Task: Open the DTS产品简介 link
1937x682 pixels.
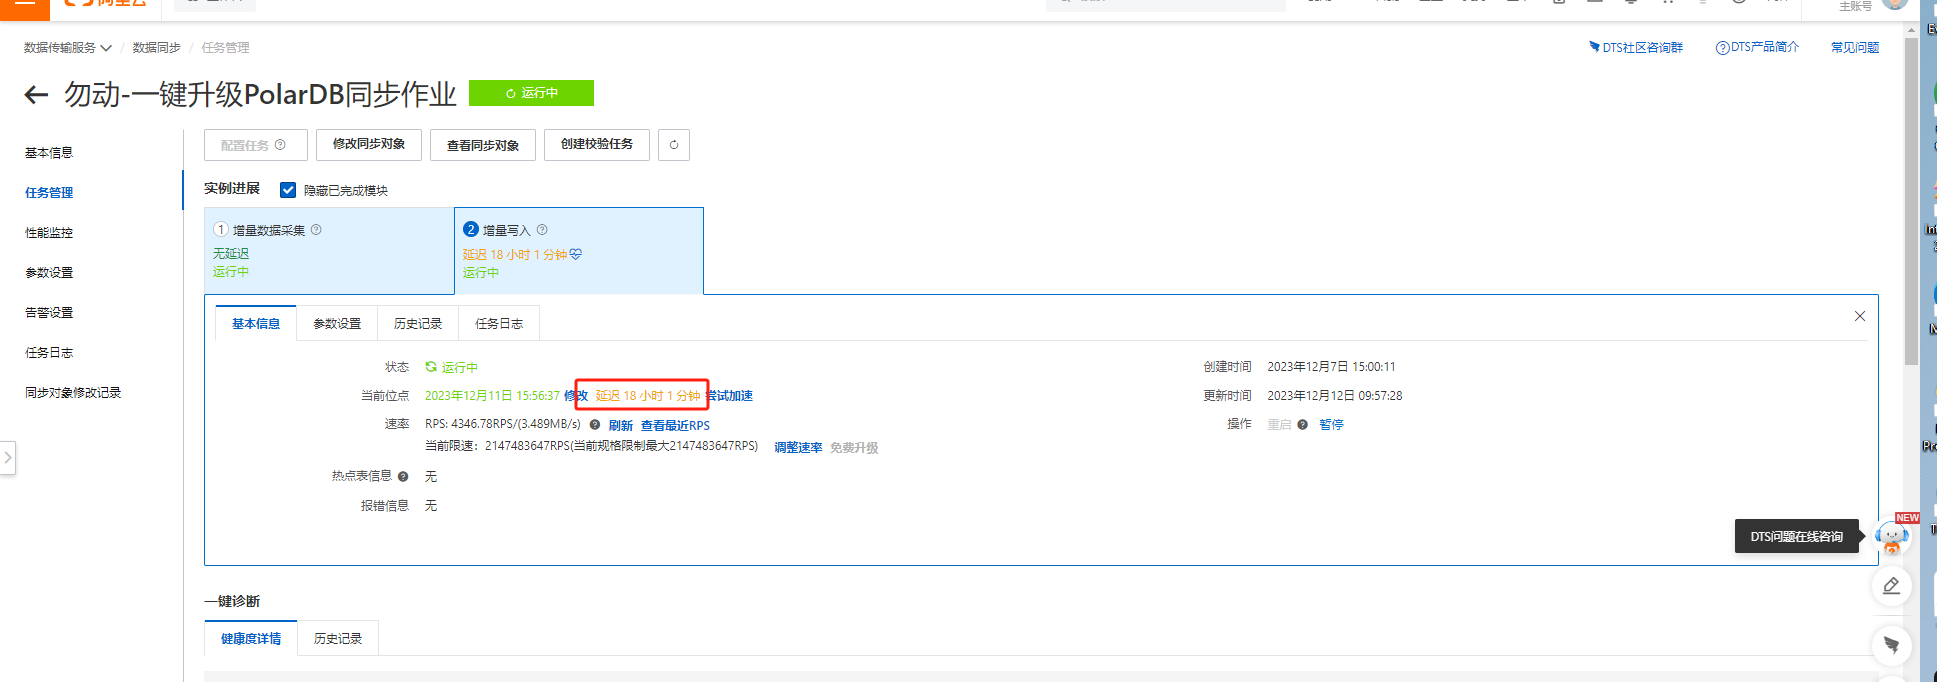Action: point(1757,48)
